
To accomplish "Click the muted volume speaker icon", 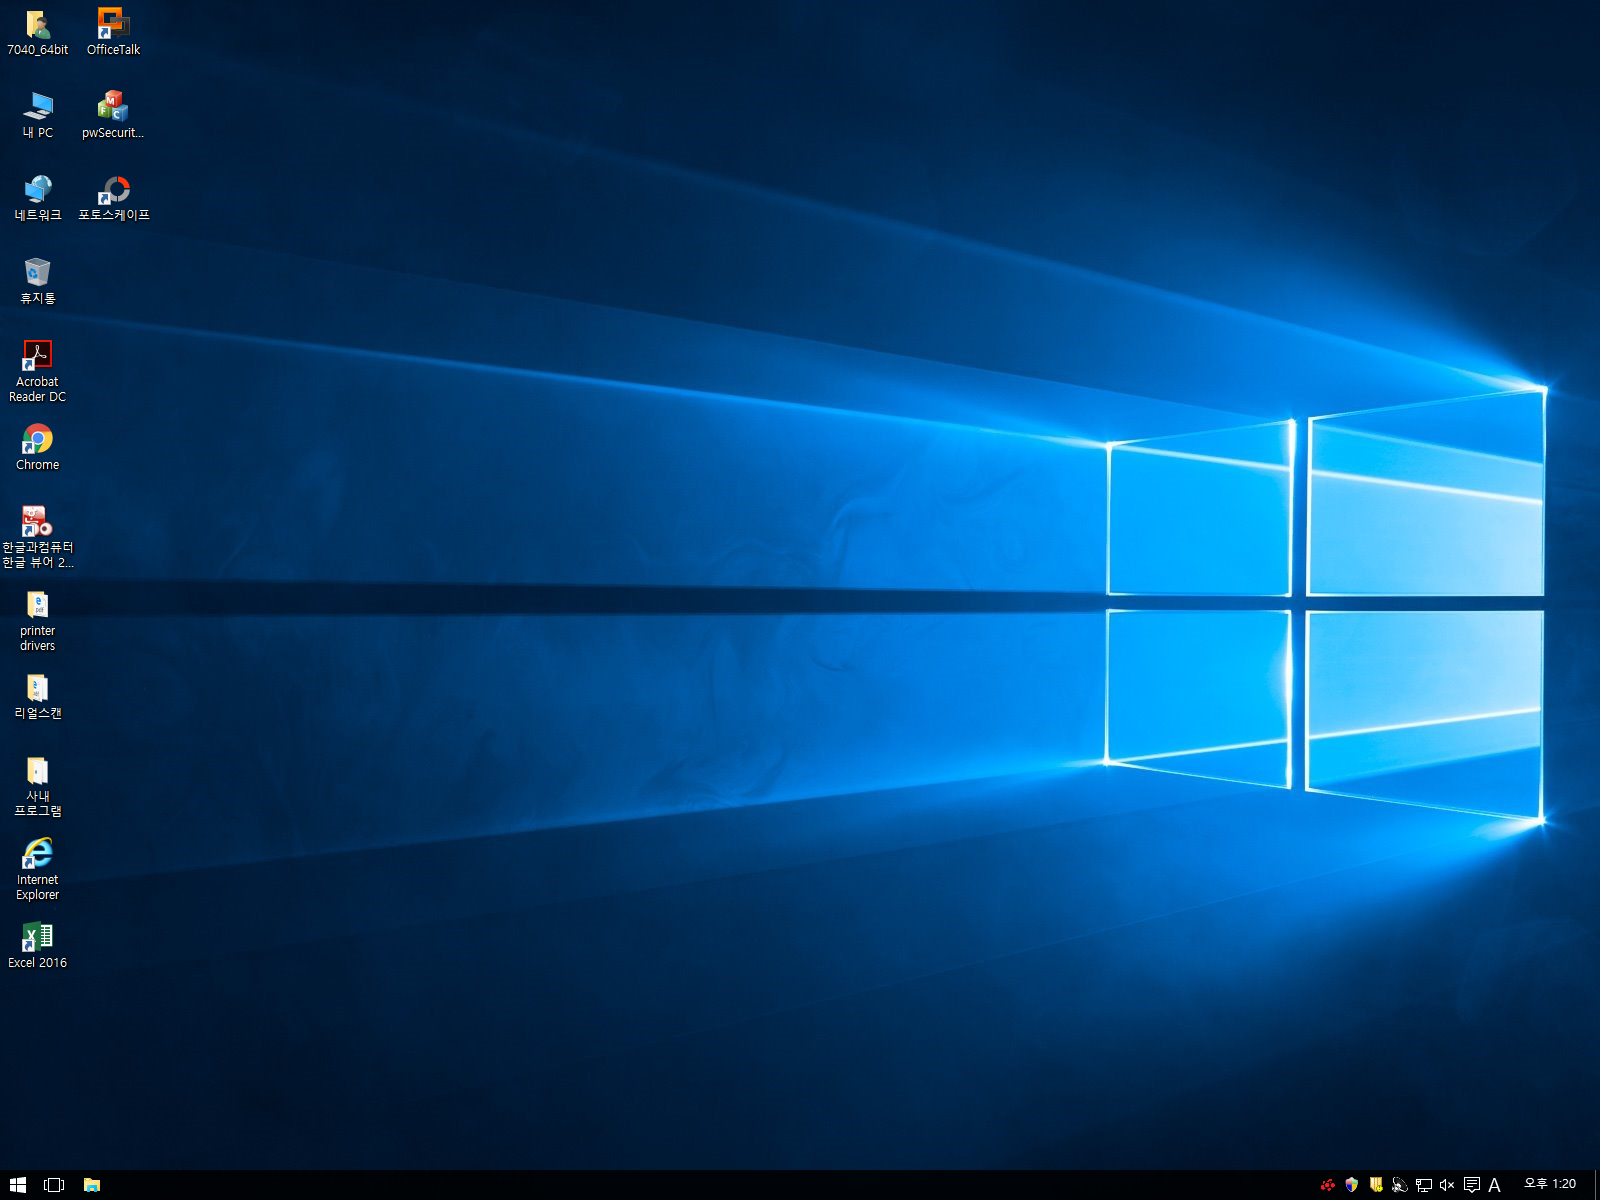I will pyautogui.click(x=1447, y=1185).
